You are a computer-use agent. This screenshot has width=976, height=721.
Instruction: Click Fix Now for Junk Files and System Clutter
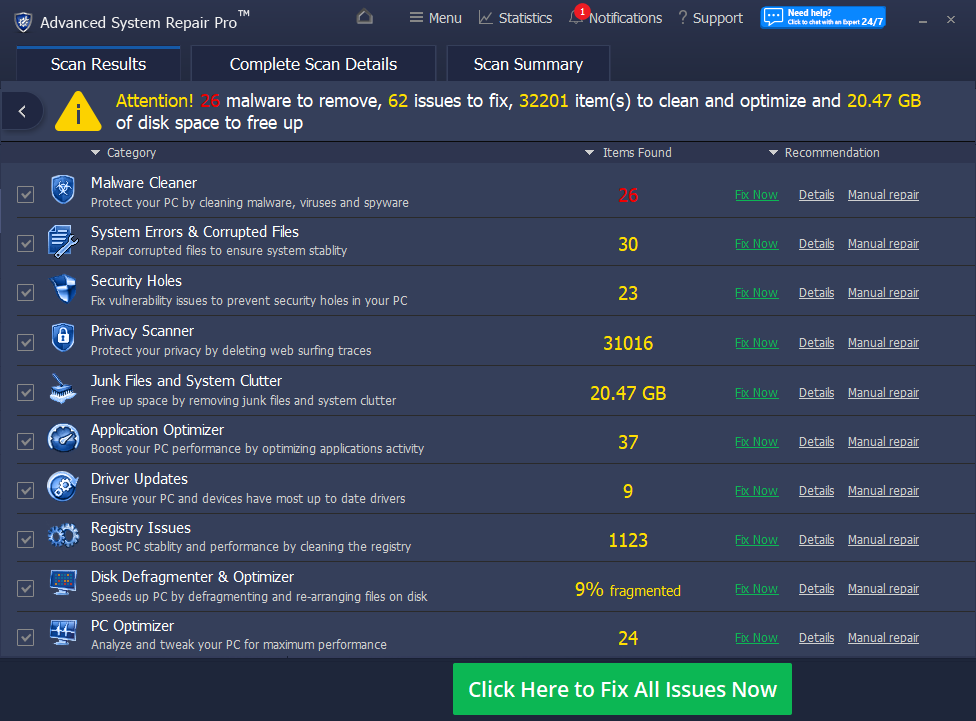pos(756,392)
